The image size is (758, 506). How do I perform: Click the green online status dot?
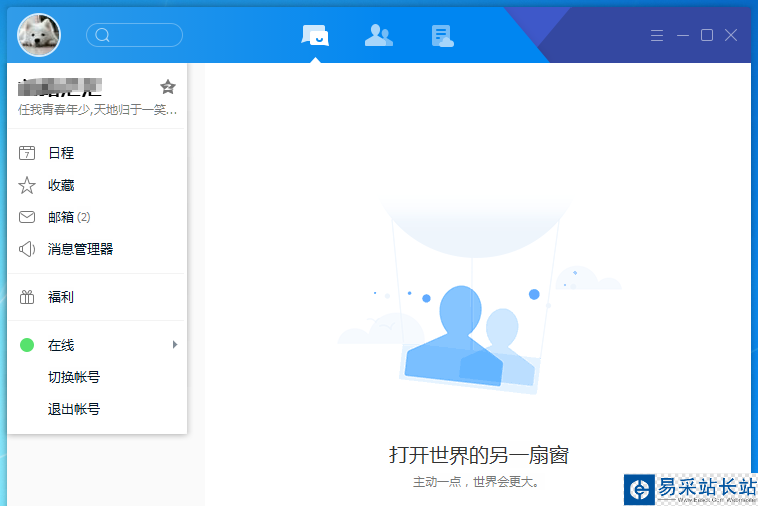pyautogui.click(x=27, y=345)
